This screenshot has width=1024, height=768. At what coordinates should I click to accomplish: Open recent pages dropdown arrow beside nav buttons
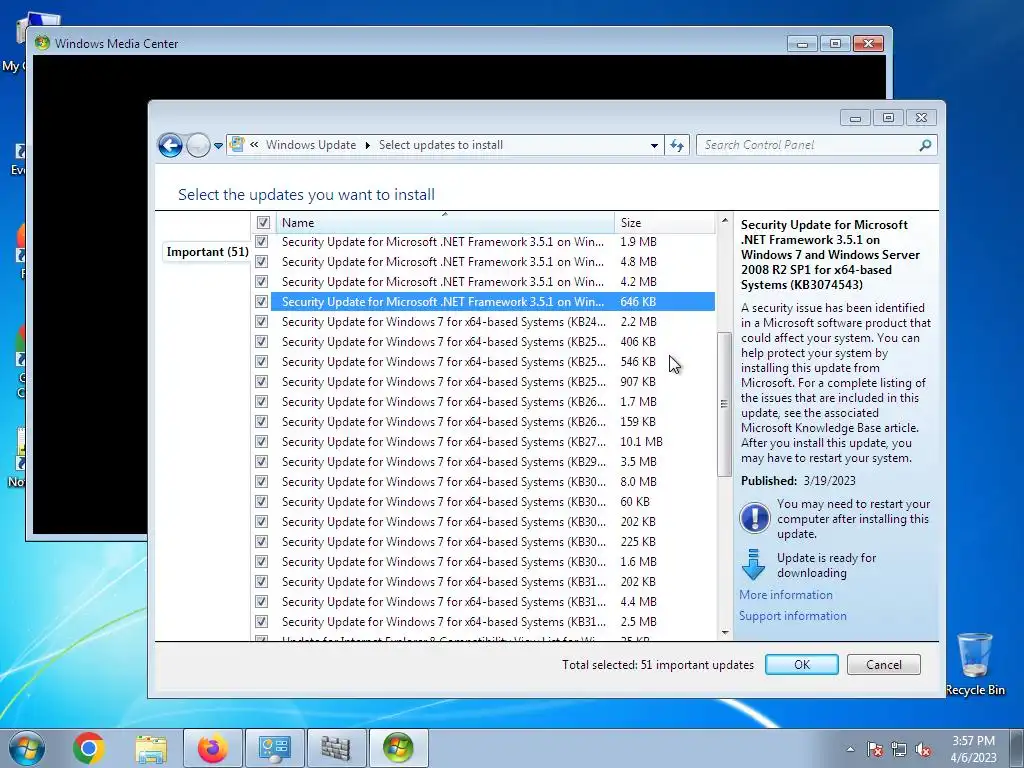pyautogui.click(x=218, y=146)
